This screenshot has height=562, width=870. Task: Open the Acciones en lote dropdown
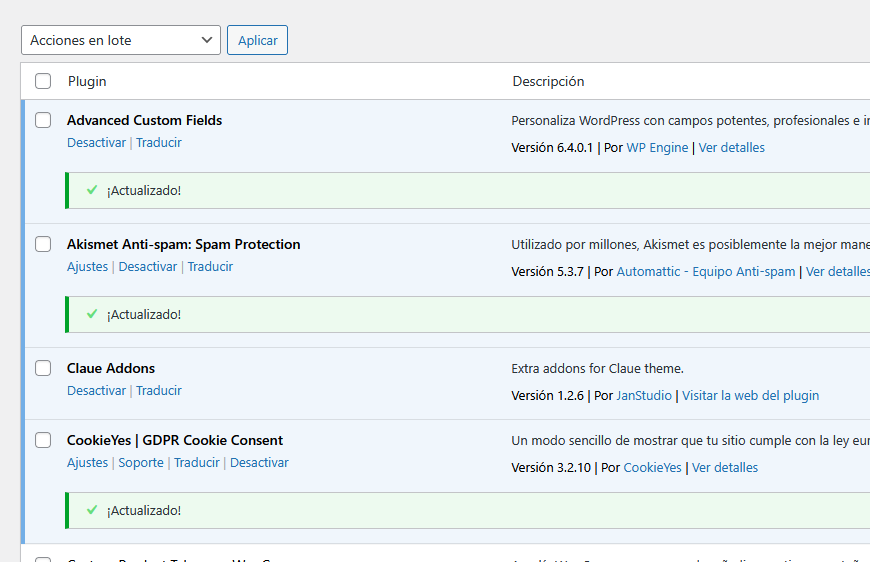point(121,40)
